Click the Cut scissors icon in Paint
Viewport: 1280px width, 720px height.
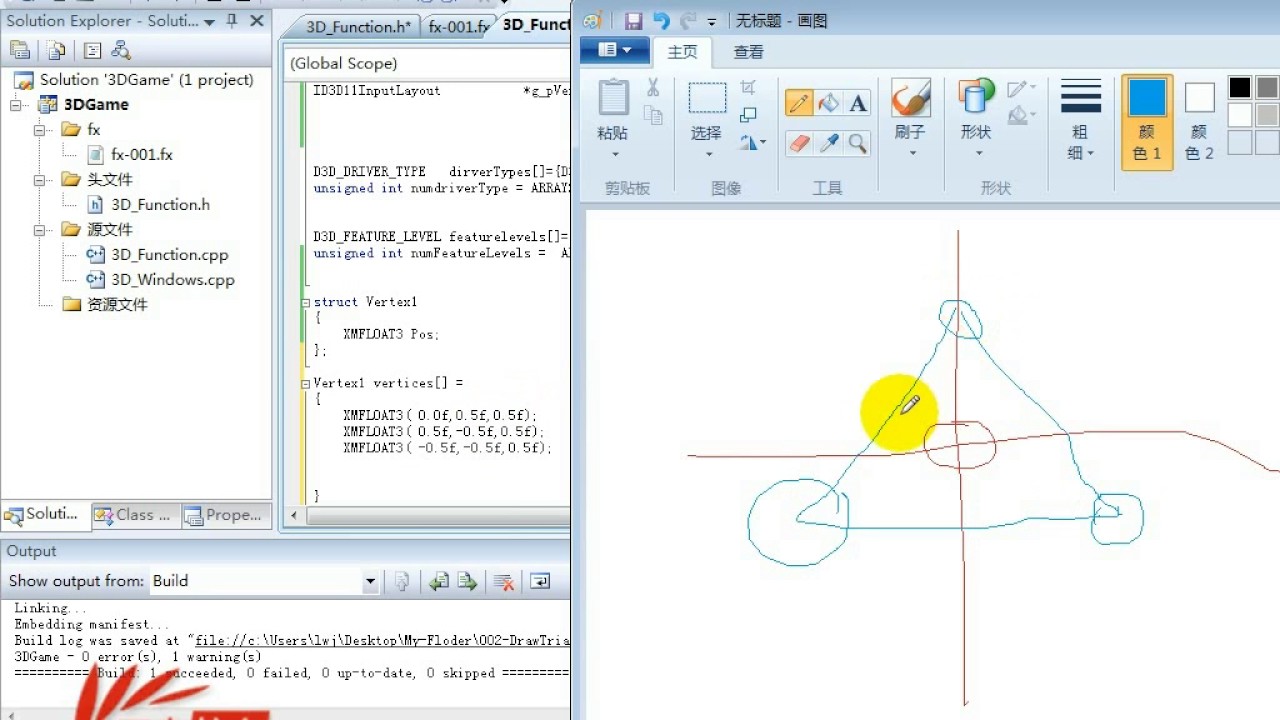(x=653, y=88)
